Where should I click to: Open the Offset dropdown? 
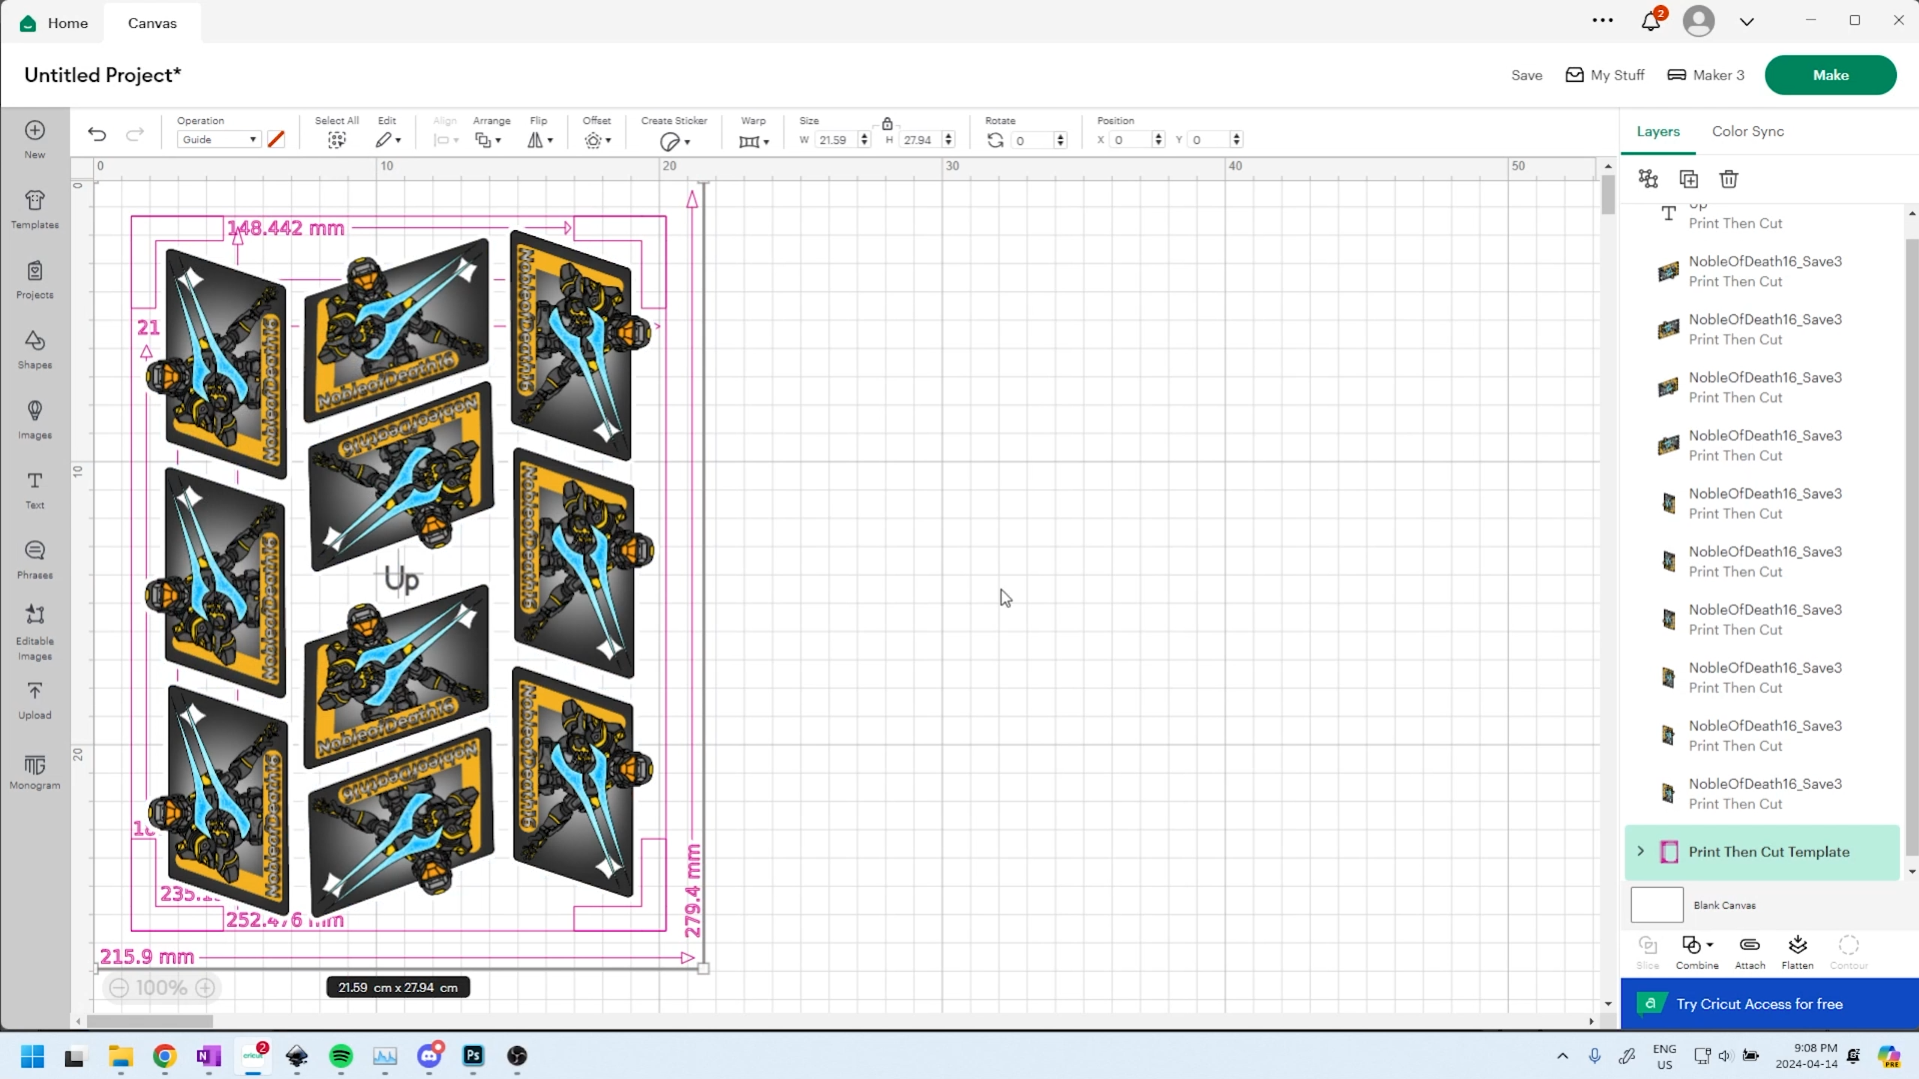point(598,141)
